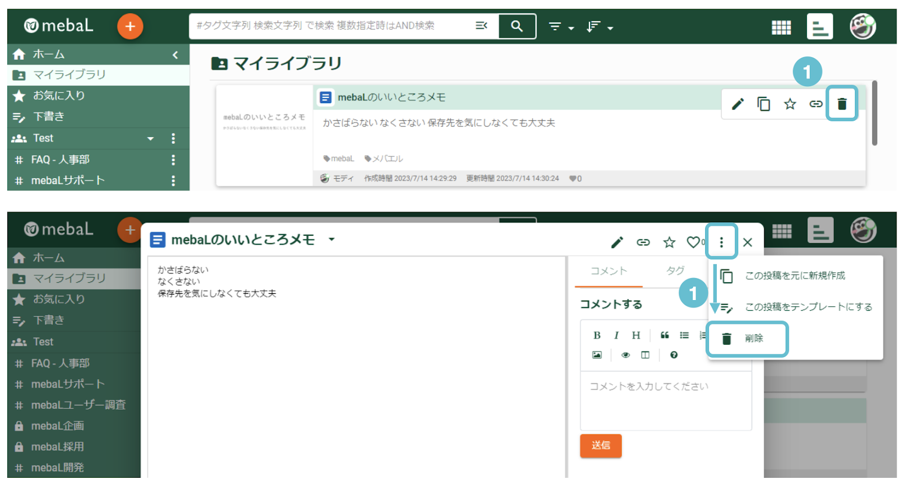Open the filter dropdown beside the search button
The width and height of the screenshot is (901, 484).
[x=561, y=27]
